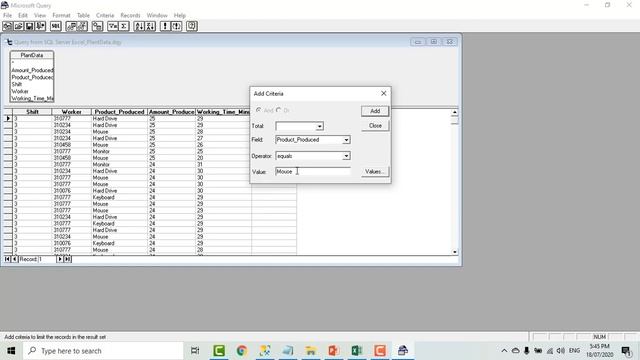Open the Help menu

(180, 16)
